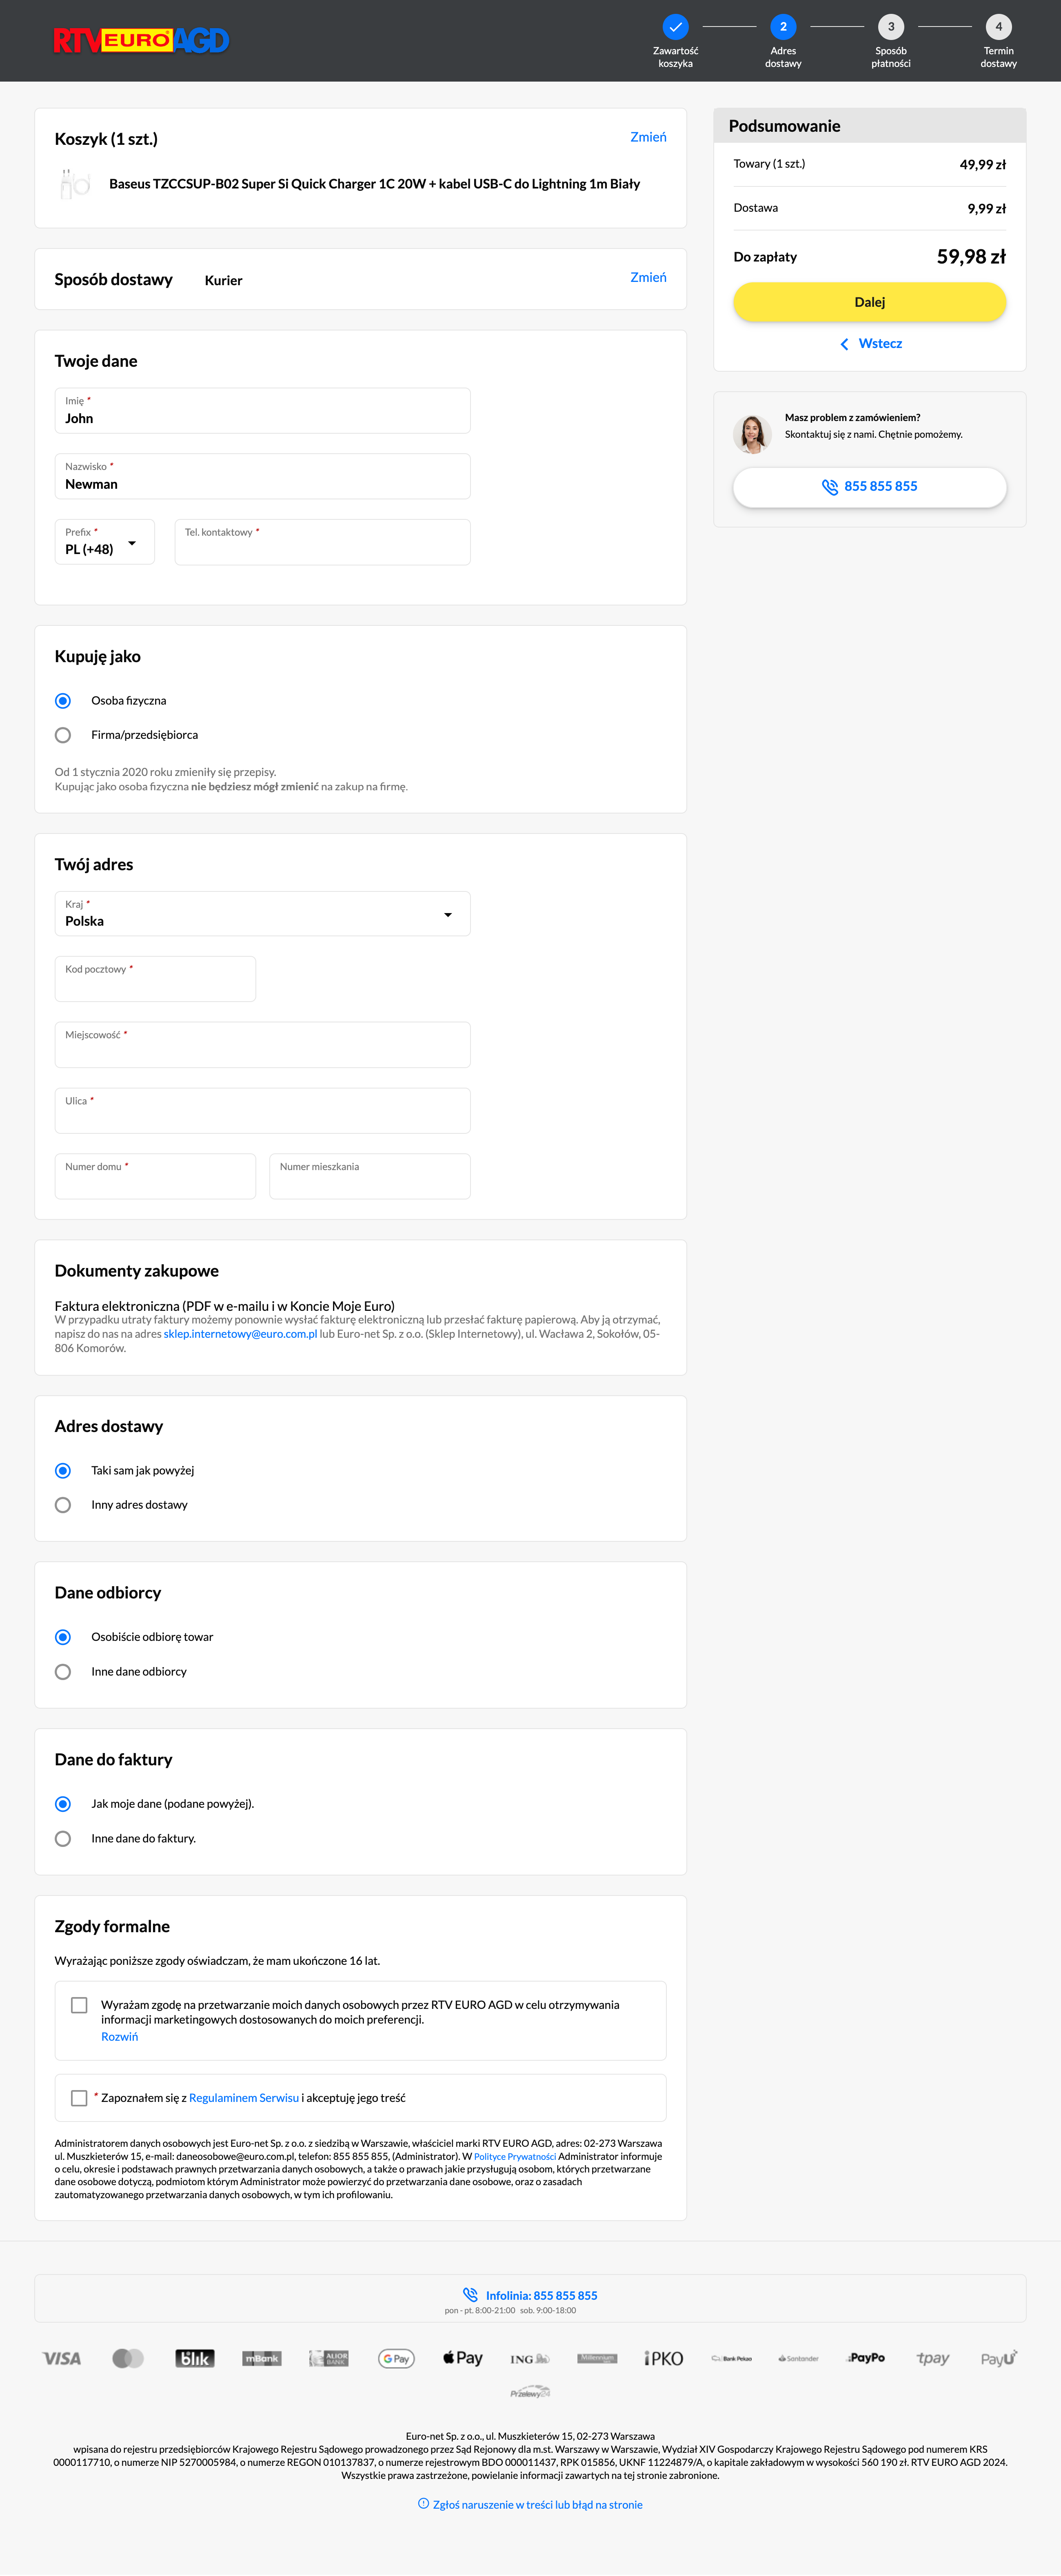This screenshot has width=1061, height=2576.
Task: Choose the Inny adres dostawy radio button
Action: [63, 1505]
